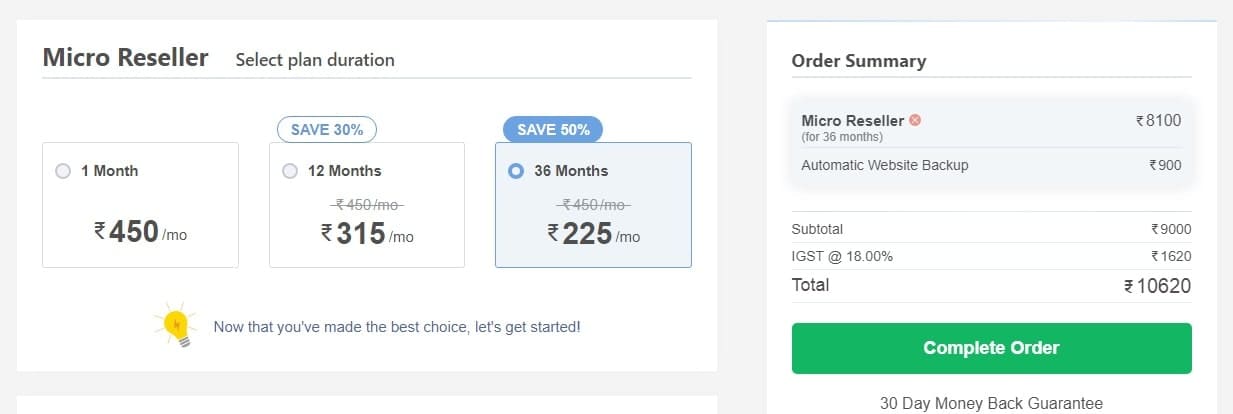Click the Total amount ₹10620
The width and height of the screenshot is (1233, 414).
click(x=1157, y=286)
